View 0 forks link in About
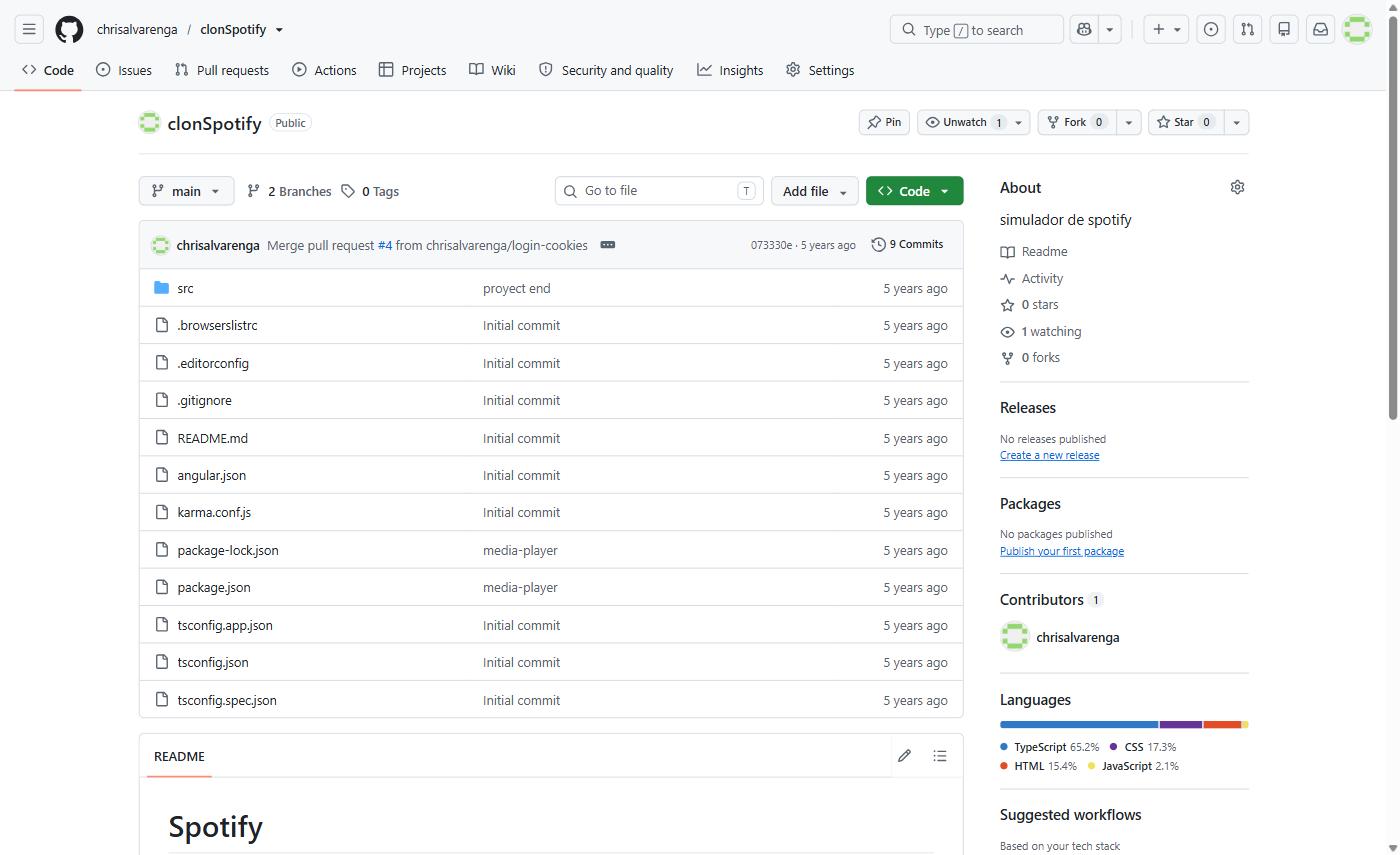The image size is (1400, 855). pyautogui.click(x=1030, y=357)
